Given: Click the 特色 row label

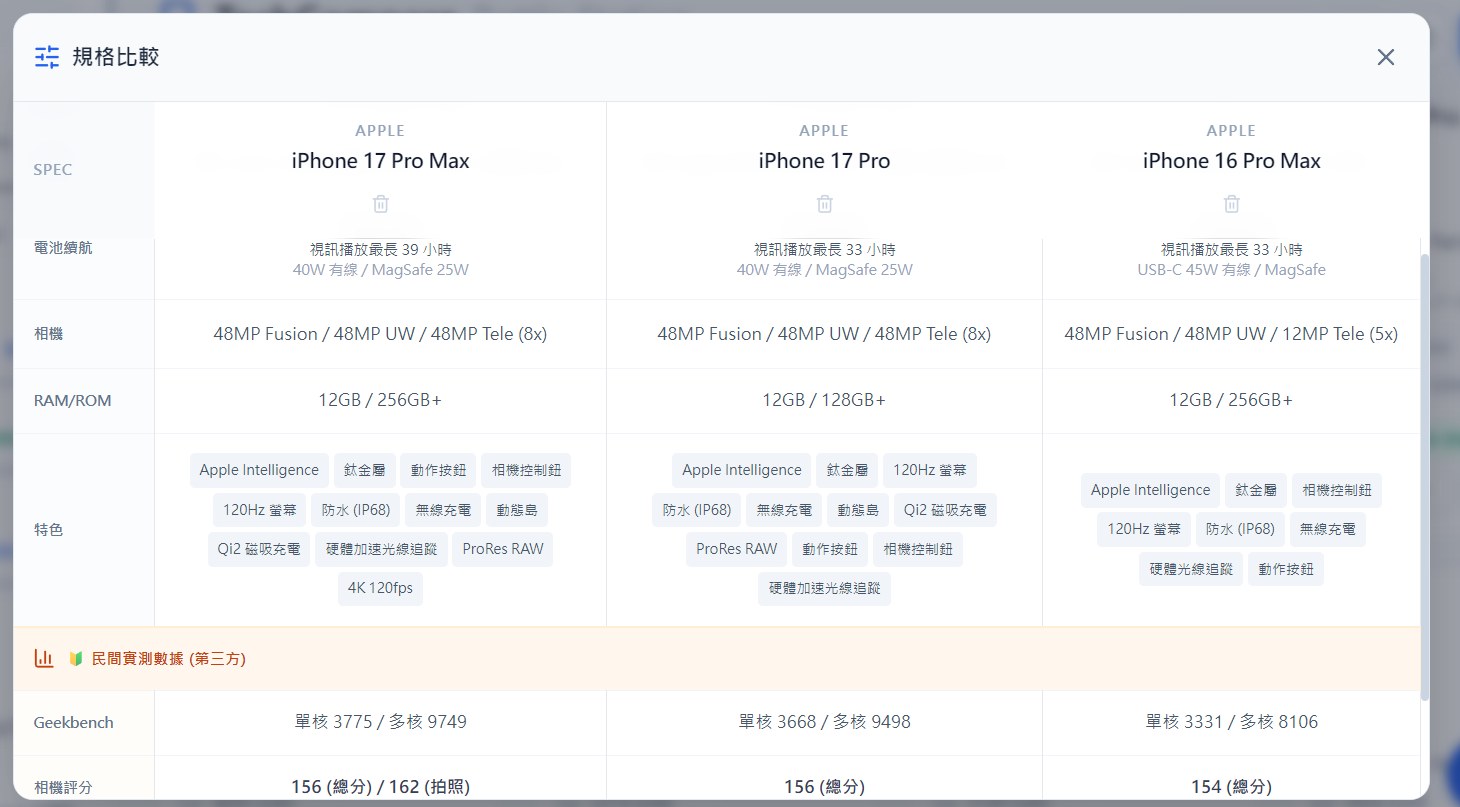Looking at the screenshot, I should click(x=48, y=530).
